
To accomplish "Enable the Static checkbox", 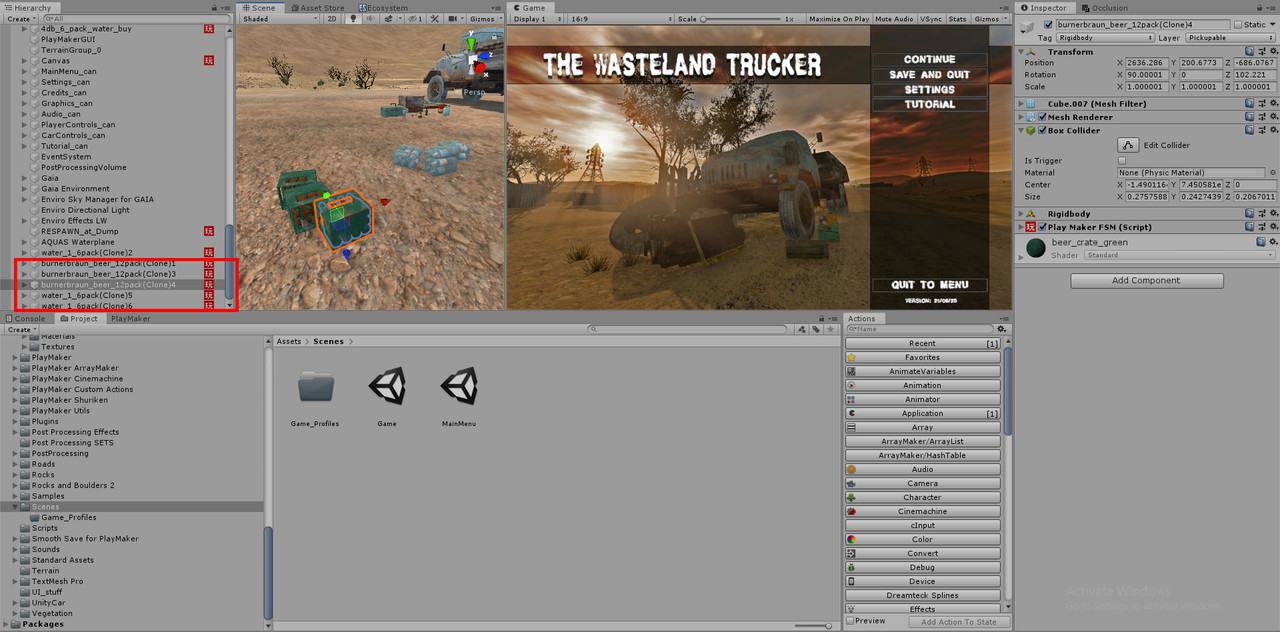I will (x=1237, y=24).
